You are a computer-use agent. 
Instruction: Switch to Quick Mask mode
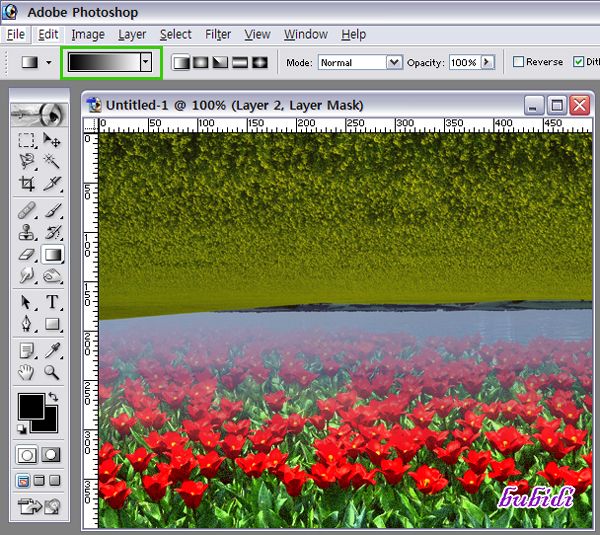pos(51,455)
